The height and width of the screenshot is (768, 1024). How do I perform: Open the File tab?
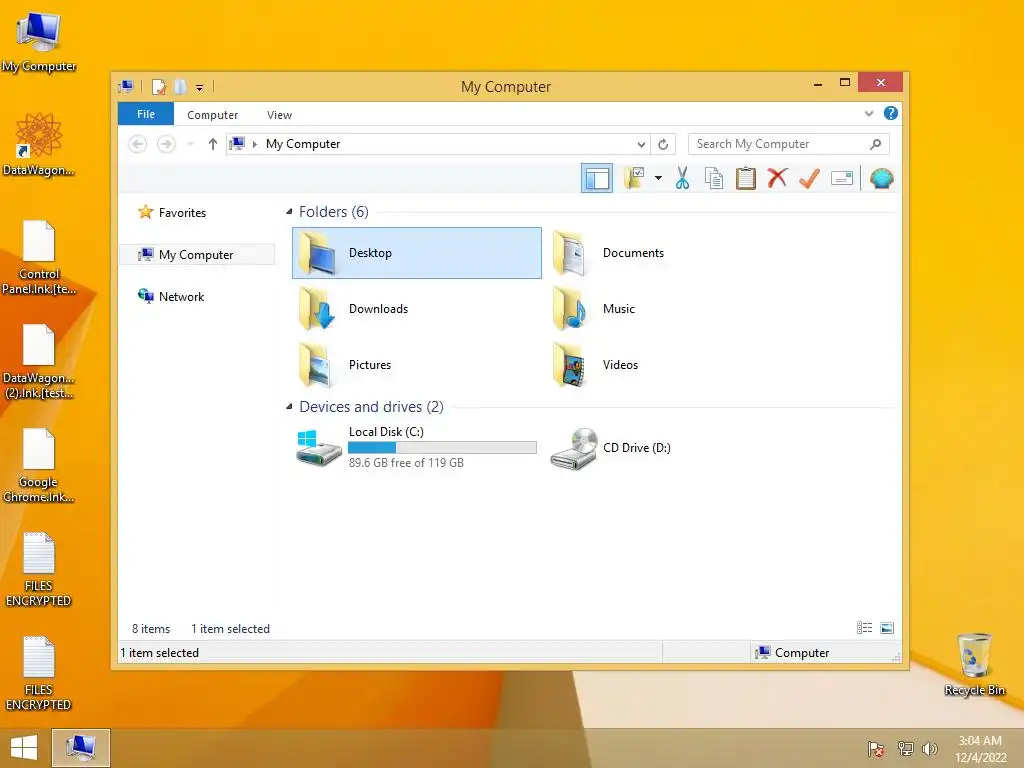[x=146, y=114]
